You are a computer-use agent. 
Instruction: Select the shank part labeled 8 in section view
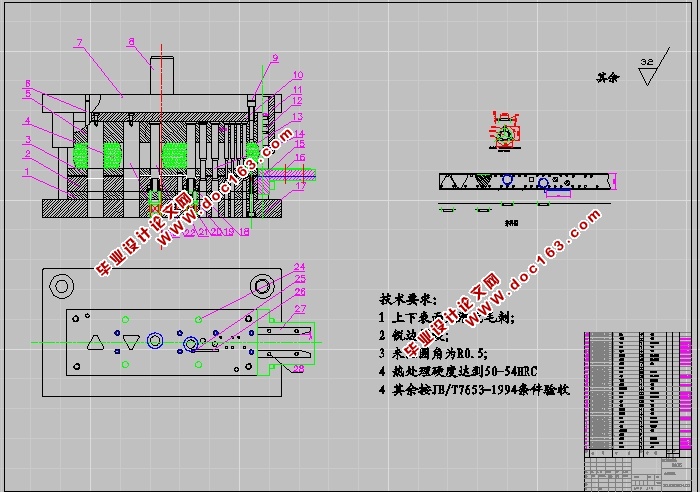(x=162, y=75)
